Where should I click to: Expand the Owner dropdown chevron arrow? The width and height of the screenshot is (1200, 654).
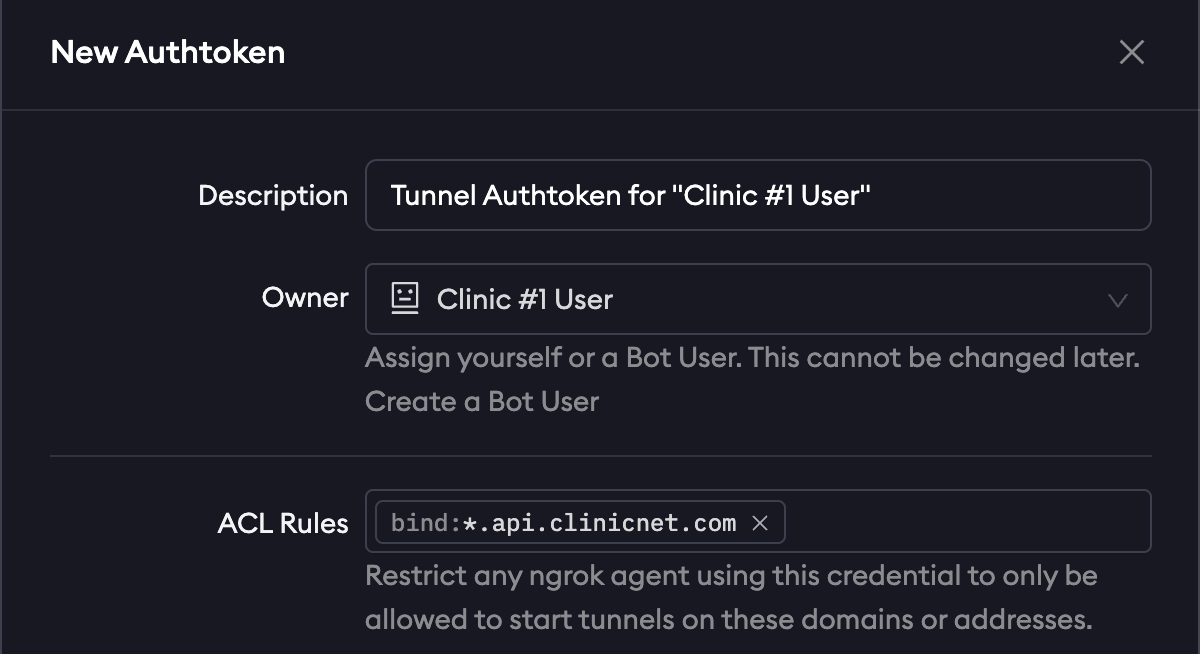tap(1118, 300)
